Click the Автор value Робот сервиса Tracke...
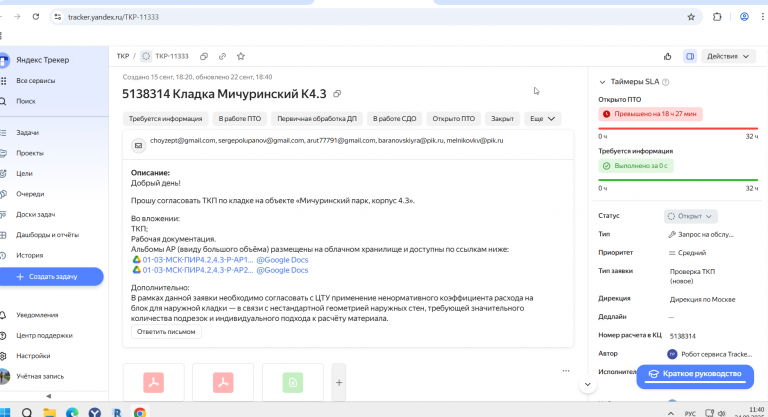Viewport: 768px width, 417px height. [710, 354]
